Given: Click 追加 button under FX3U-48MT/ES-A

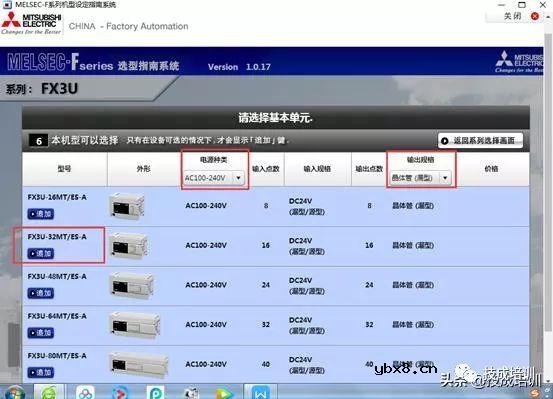Looking at the screenshot, I should click(41, 293).
